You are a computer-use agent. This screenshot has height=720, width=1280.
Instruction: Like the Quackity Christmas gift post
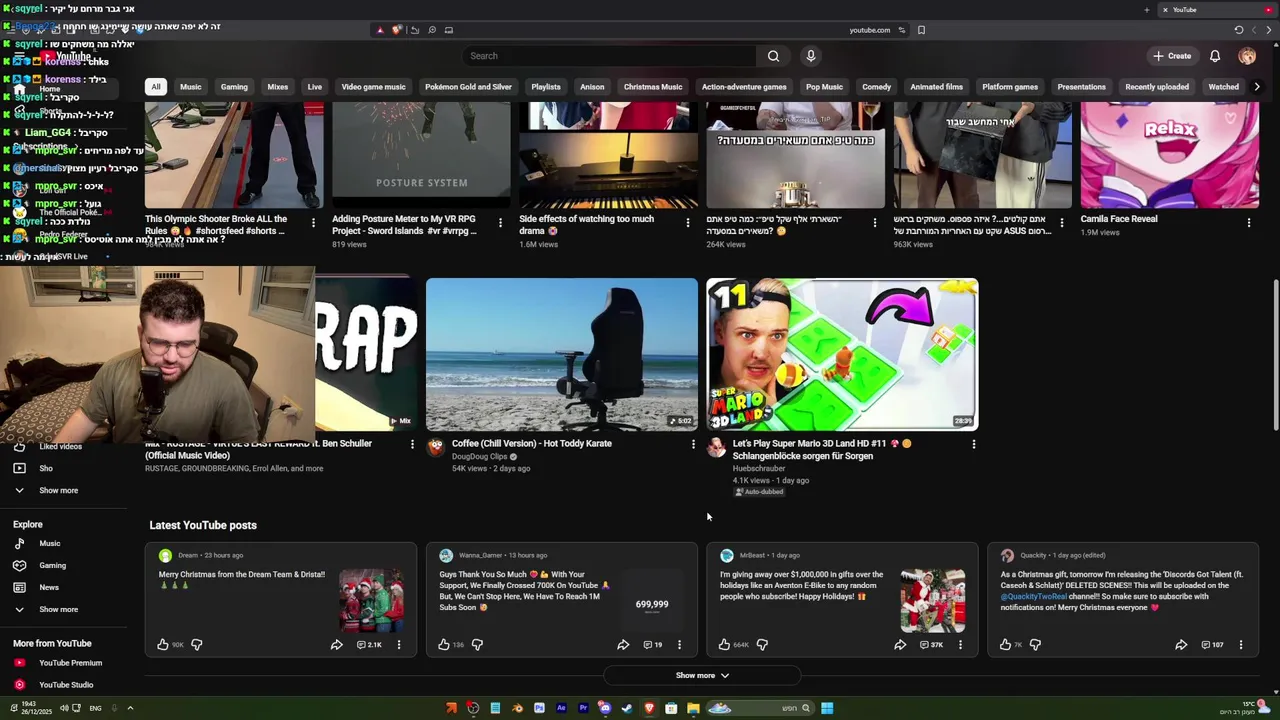[1005, 645]
